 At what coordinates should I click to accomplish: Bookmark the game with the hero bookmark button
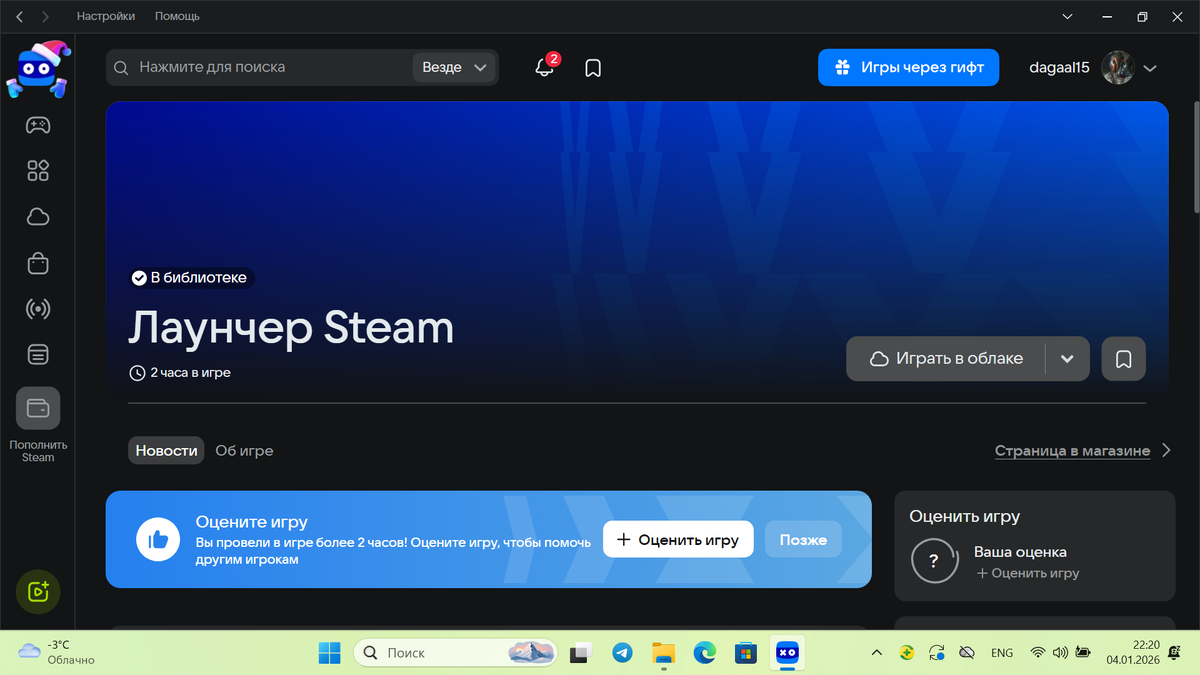1124,359
